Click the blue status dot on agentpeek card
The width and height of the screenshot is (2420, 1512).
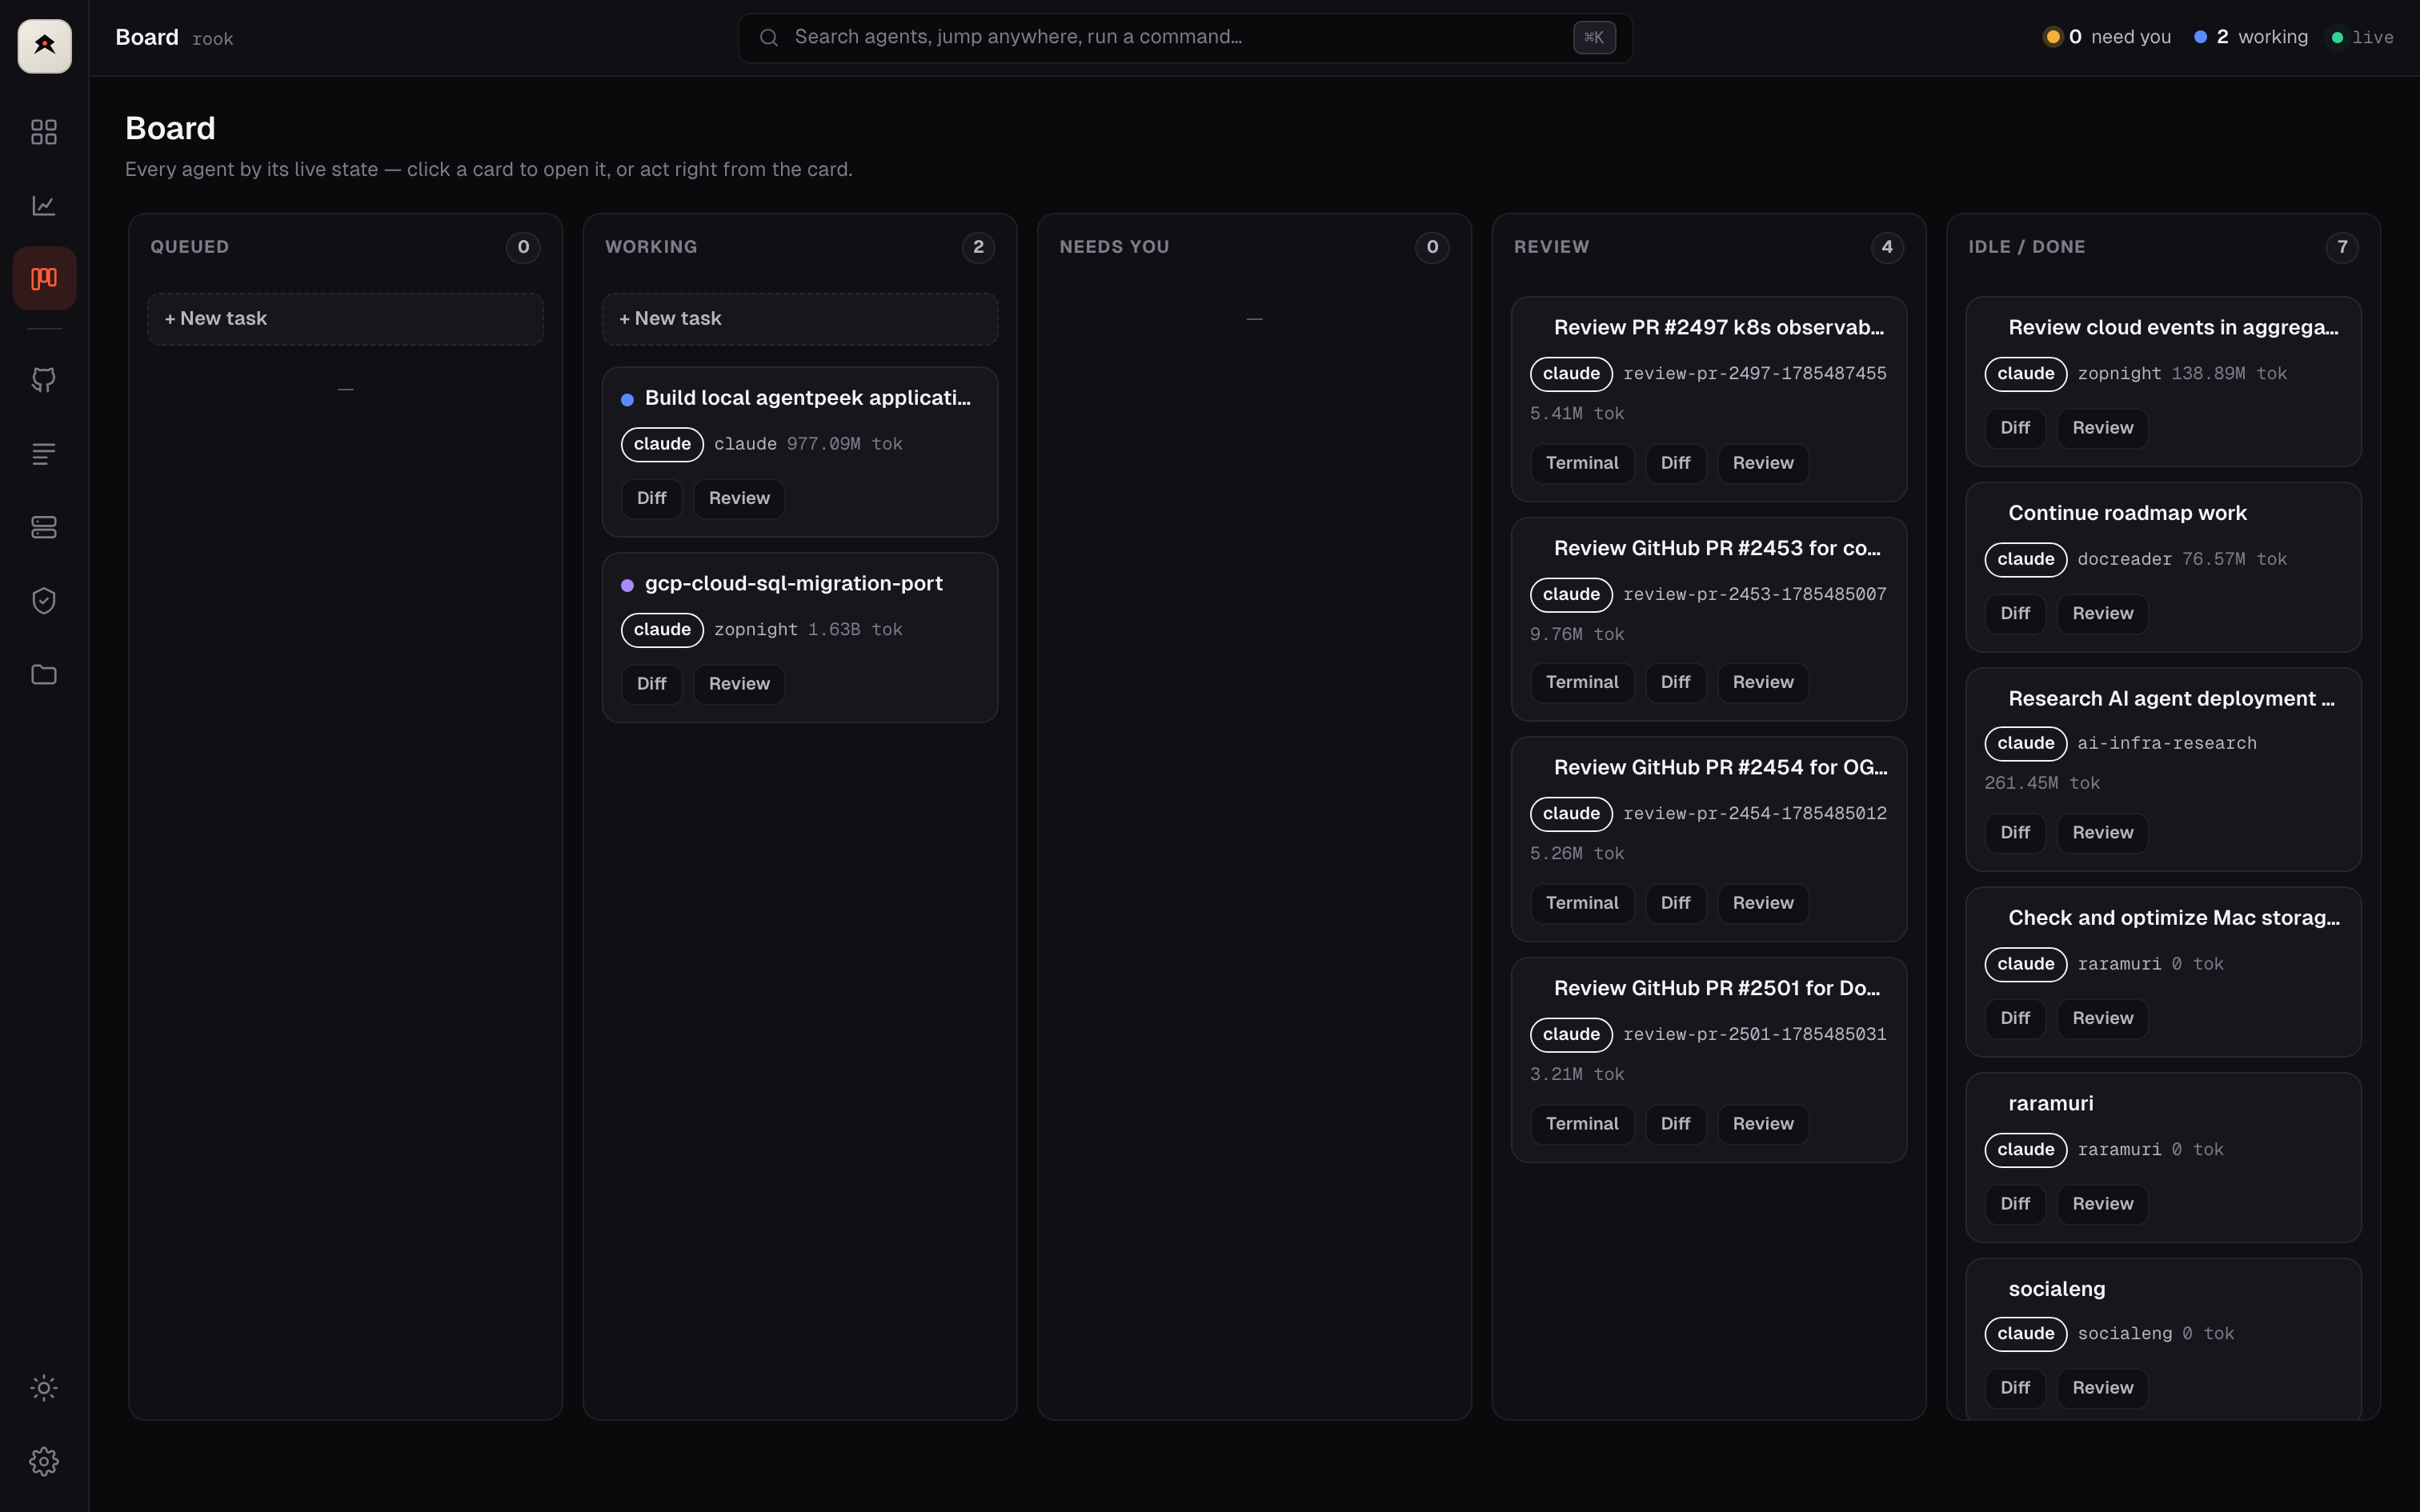627,400
